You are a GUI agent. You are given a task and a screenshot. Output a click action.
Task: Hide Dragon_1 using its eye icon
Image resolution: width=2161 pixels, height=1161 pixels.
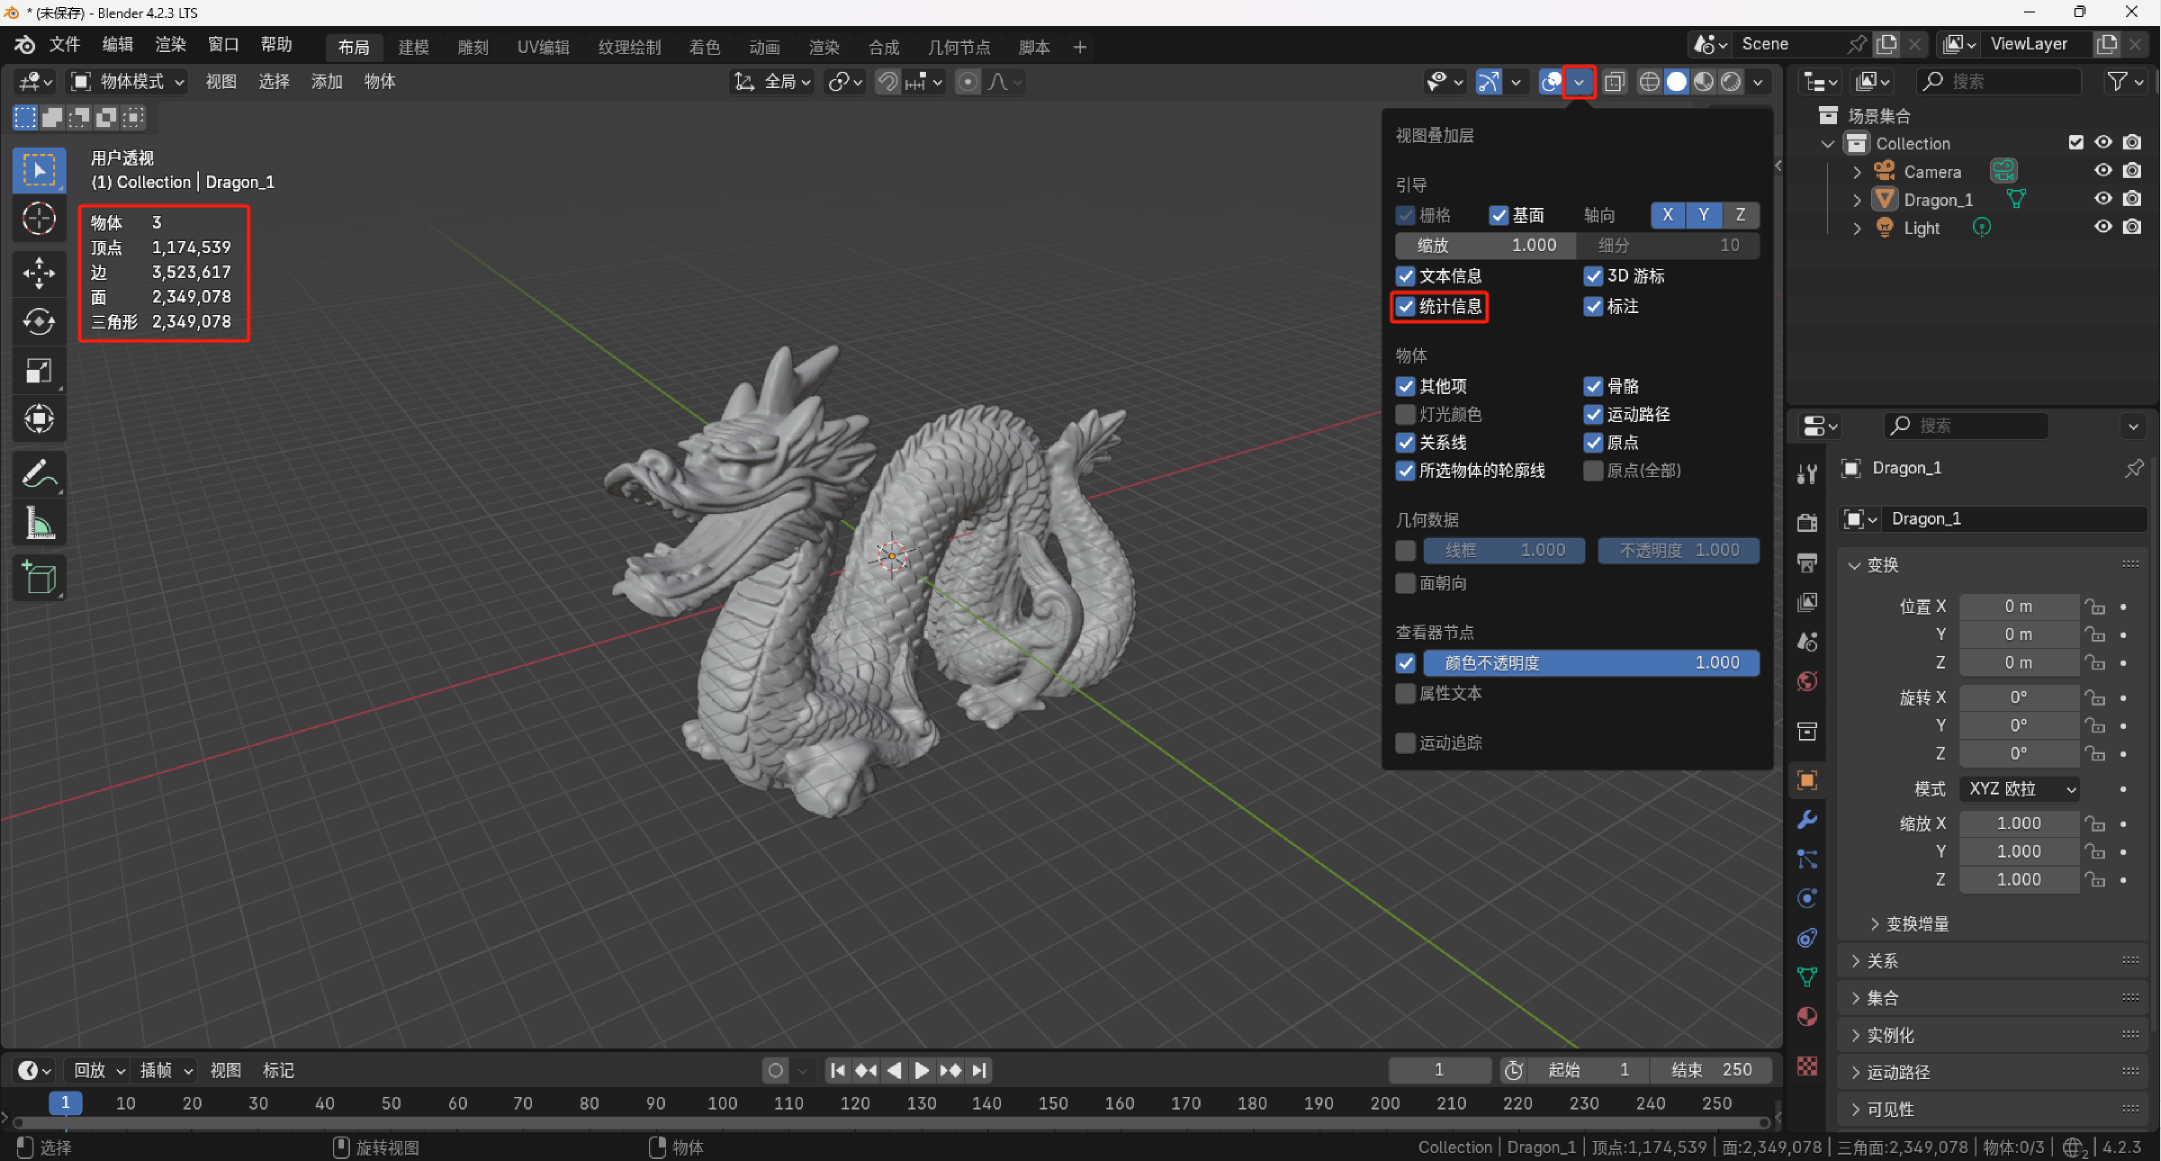tap(2103, 199)
